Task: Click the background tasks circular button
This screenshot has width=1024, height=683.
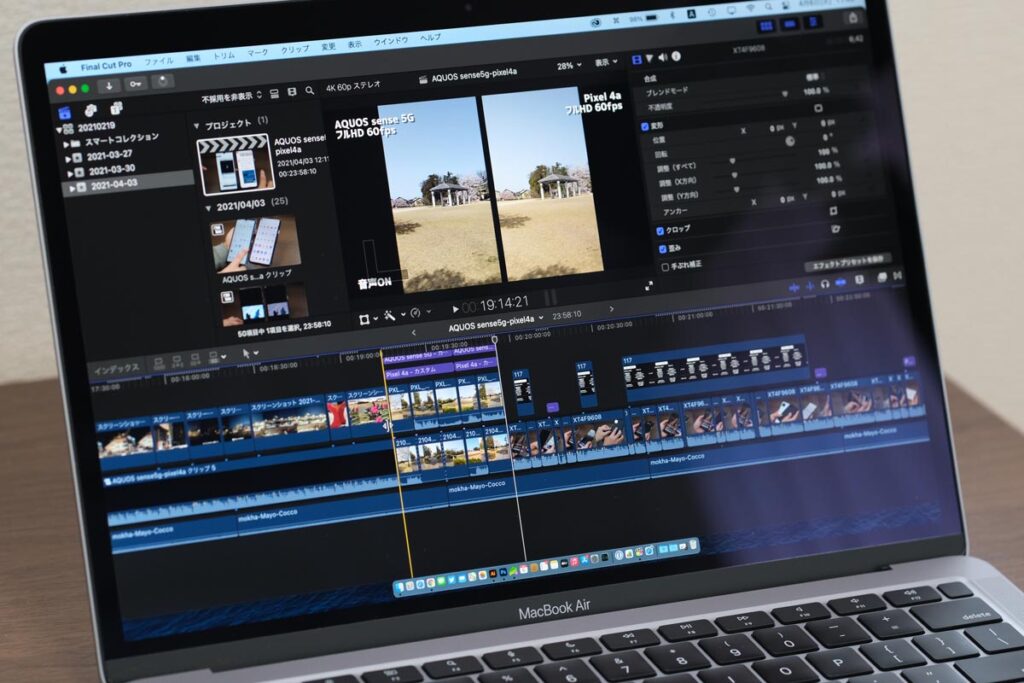Action: click(x=163, y=81)
